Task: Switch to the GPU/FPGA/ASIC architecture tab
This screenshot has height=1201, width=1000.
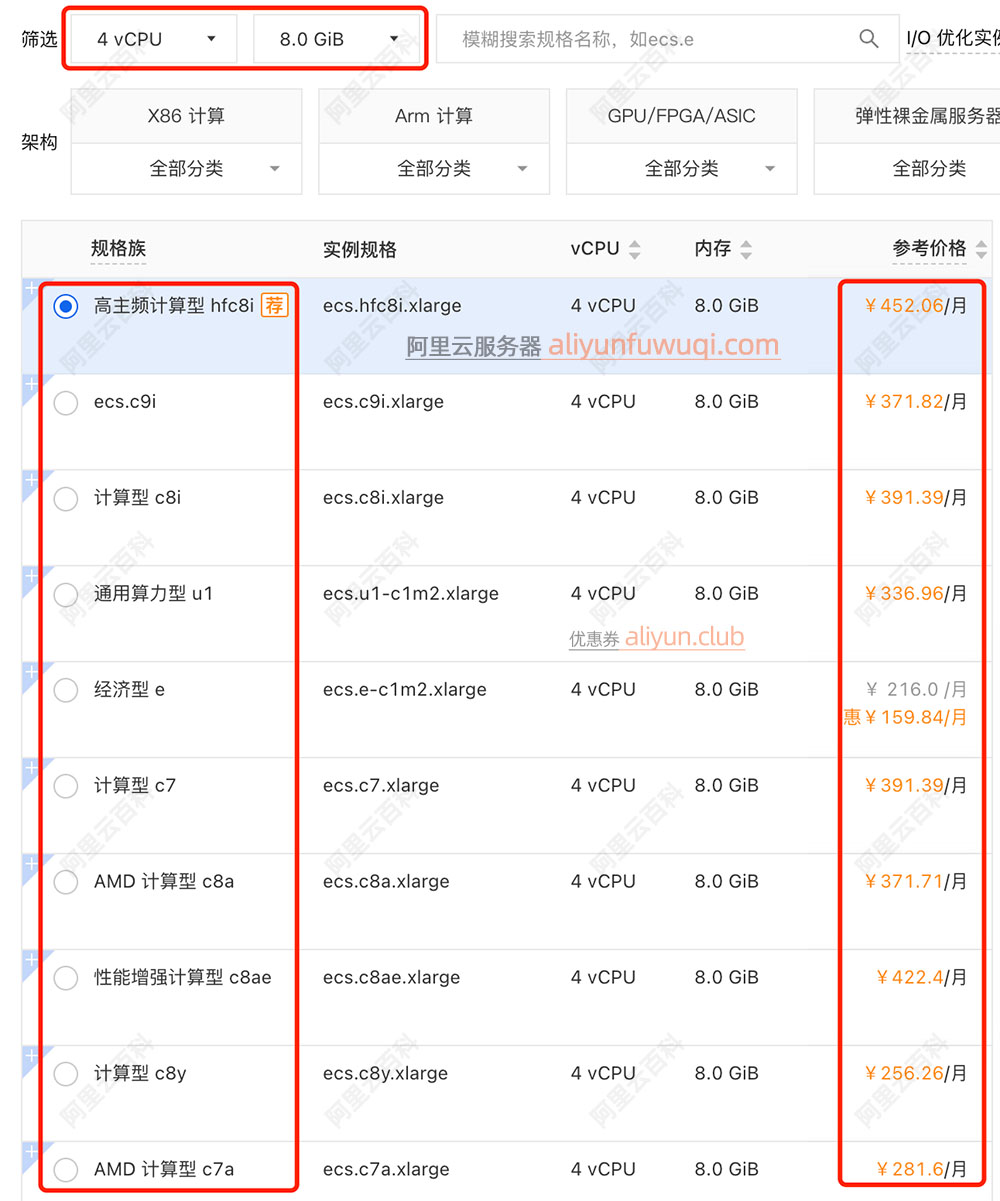Action: click(x=682, y=116)
